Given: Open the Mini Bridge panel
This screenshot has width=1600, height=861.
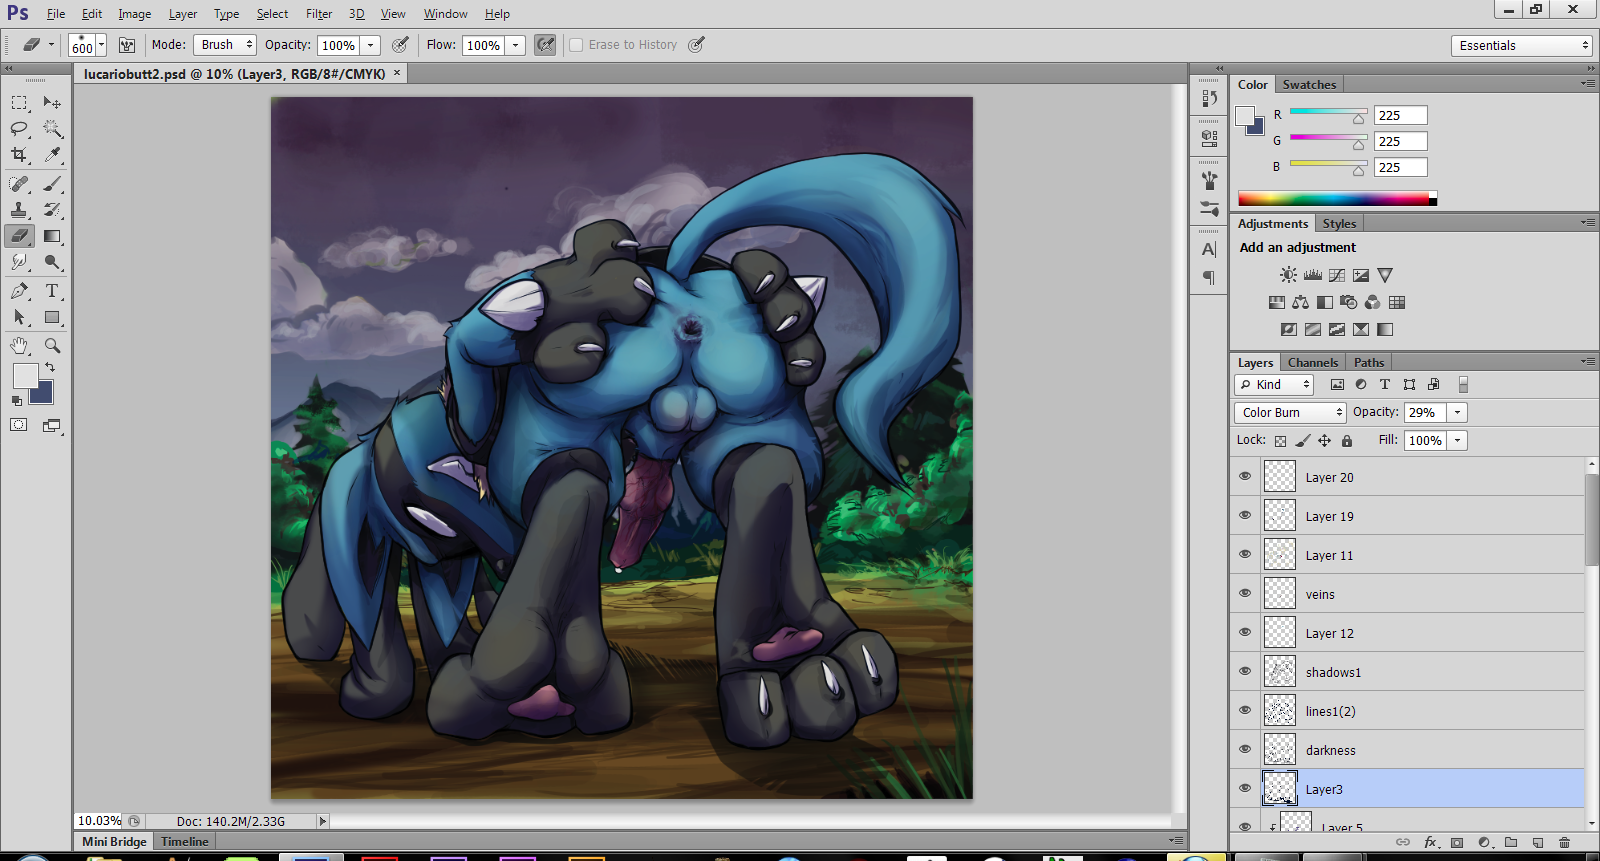Looking at the screenshot, I should click(x=114, y=841).
